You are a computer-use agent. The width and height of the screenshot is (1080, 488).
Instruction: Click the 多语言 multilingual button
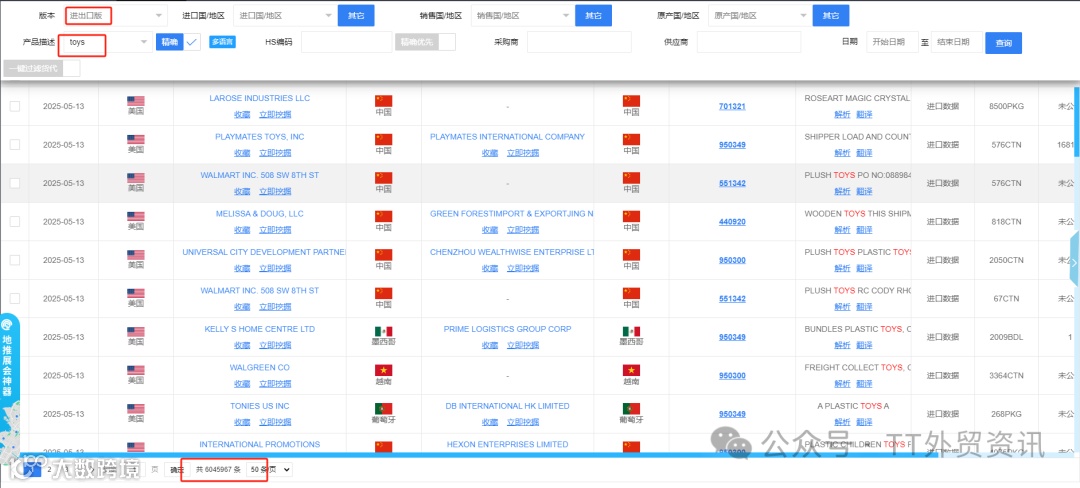pos(222,42)
